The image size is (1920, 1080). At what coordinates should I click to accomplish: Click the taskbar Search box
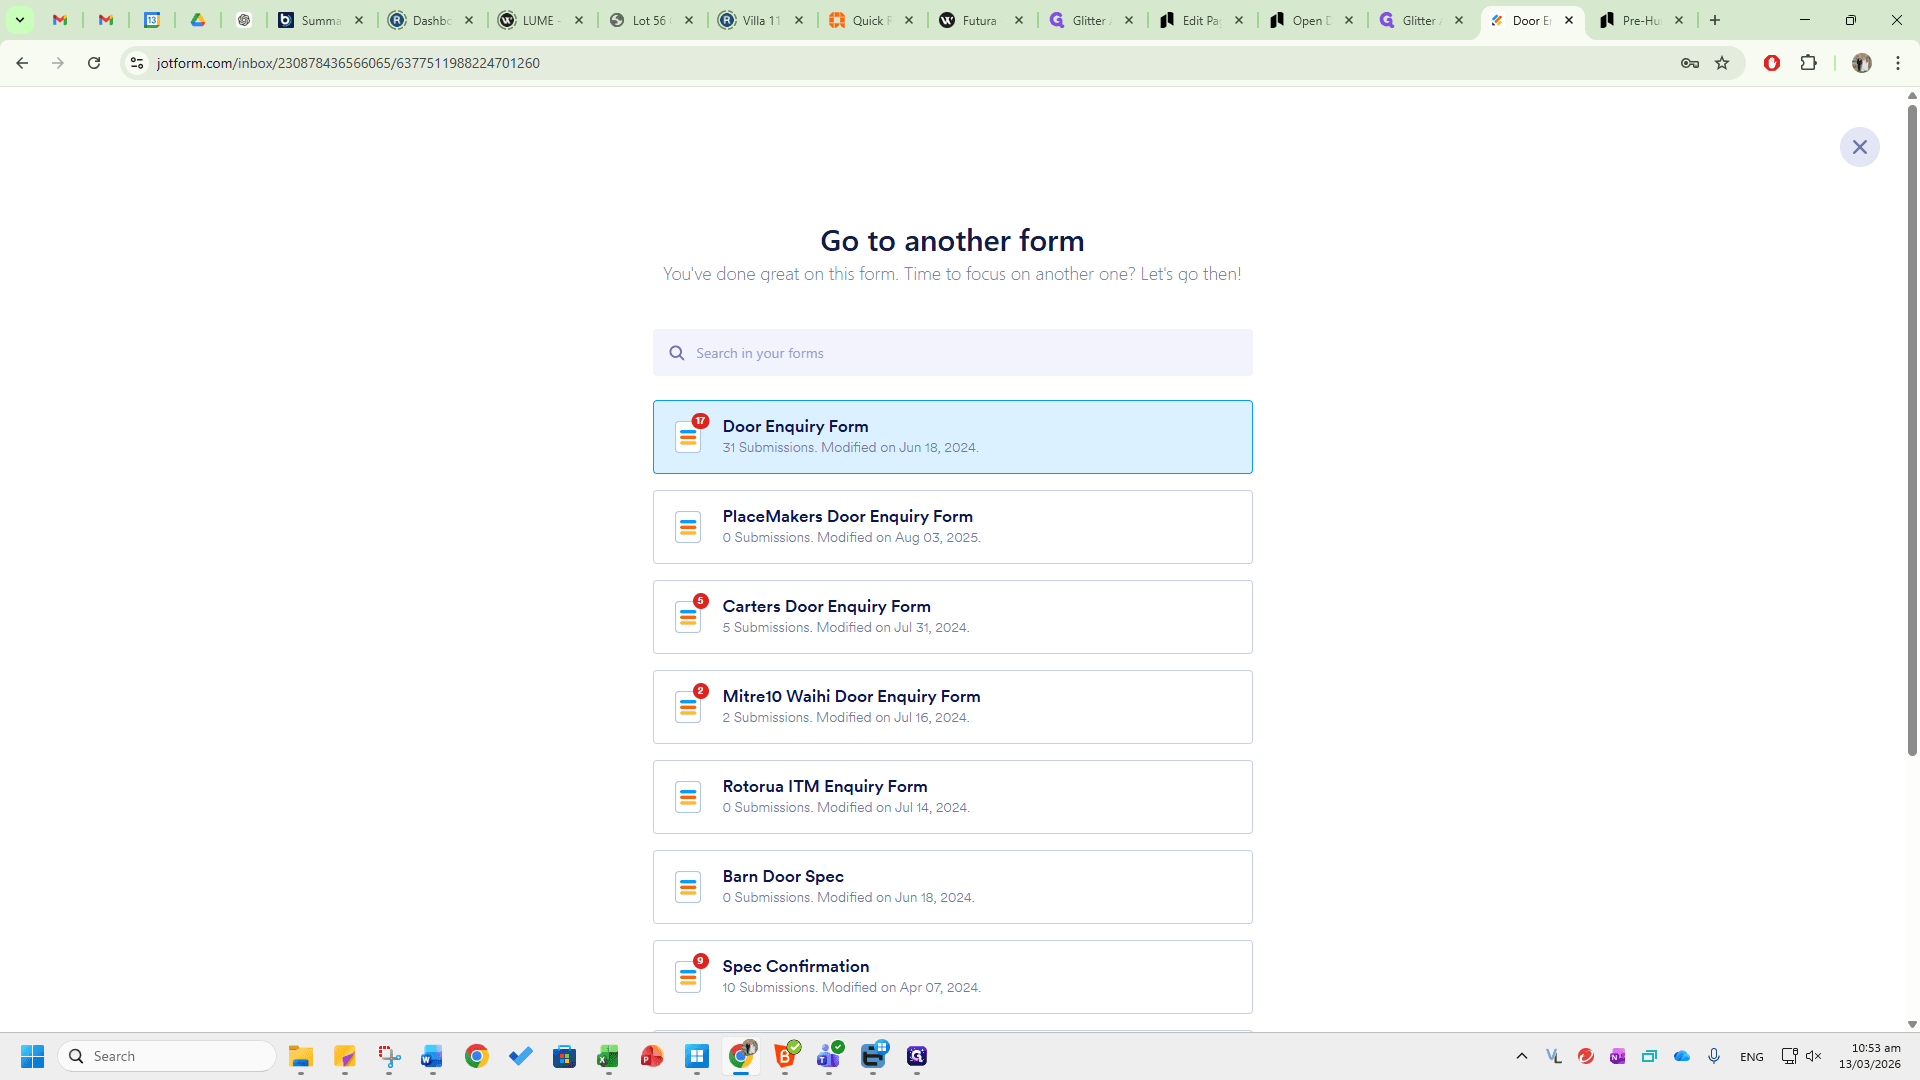(168, 1056)
